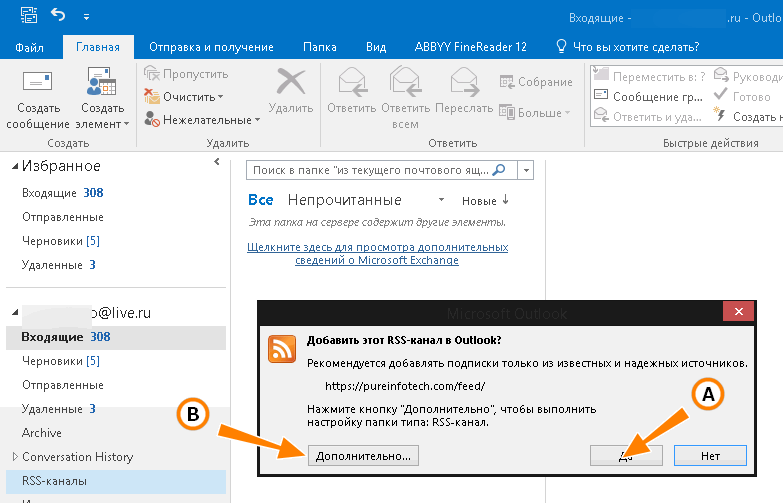Open the Папка ribbon tab
The image size is (783, 503).
(320, 47)
